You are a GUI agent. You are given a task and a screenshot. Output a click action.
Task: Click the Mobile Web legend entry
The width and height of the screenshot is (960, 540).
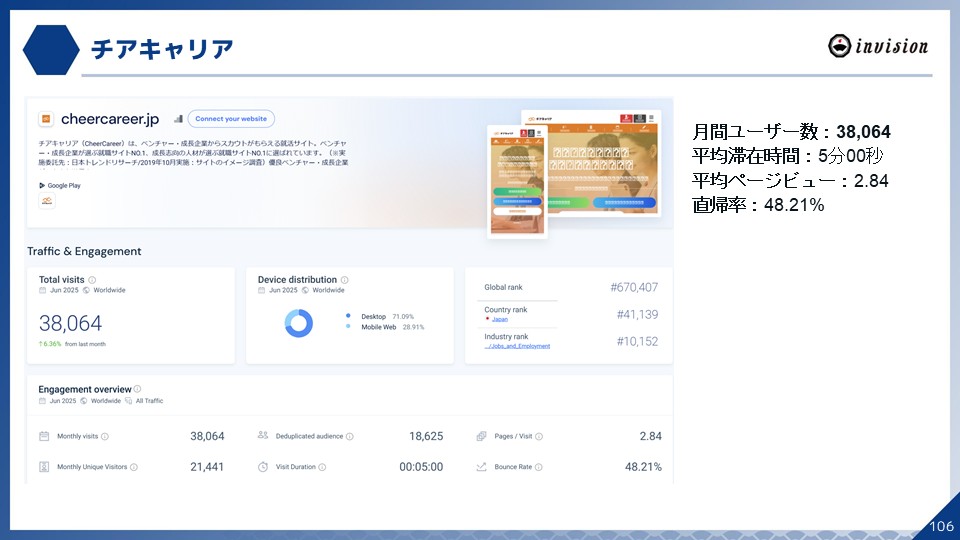tap(384, 327)
